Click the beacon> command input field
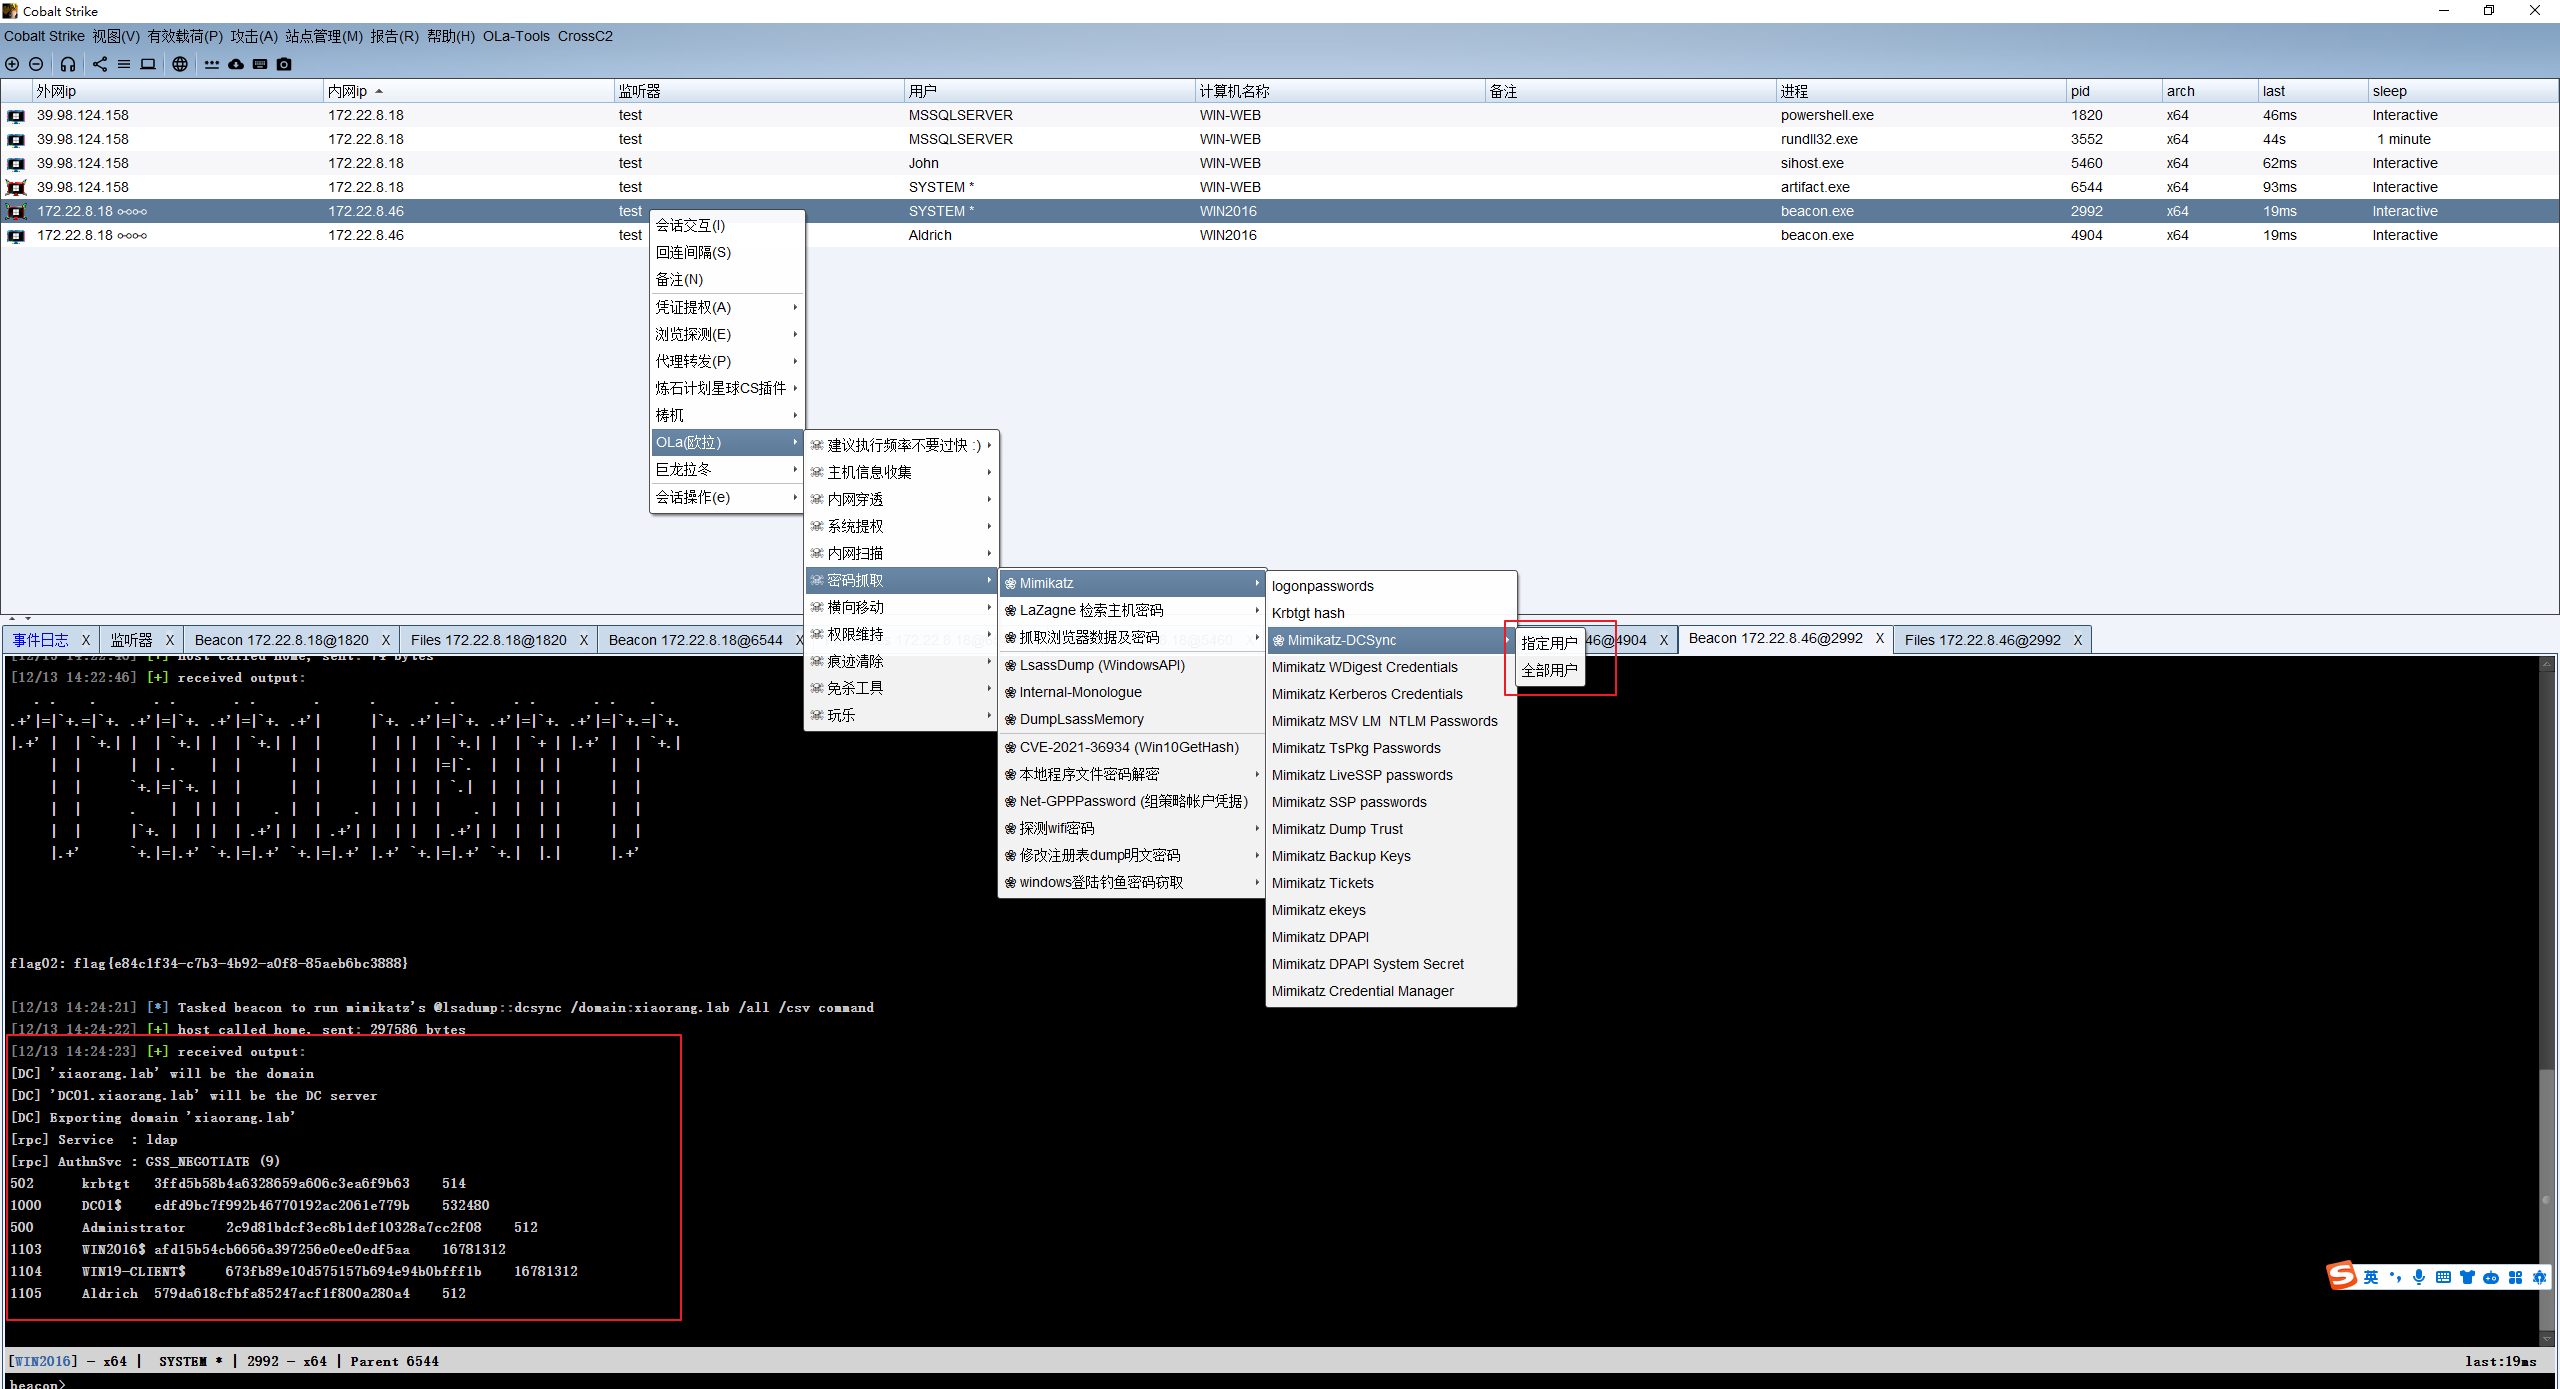Screen dimensions: 2560x1389 coord(1280,1383)
